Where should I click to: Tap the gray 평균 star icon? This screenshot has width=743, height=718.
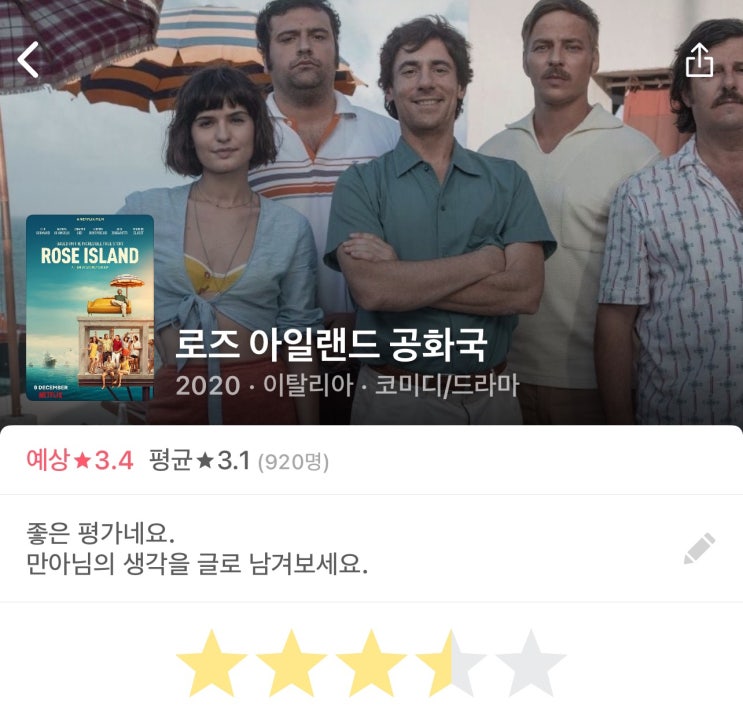[204, 460]
